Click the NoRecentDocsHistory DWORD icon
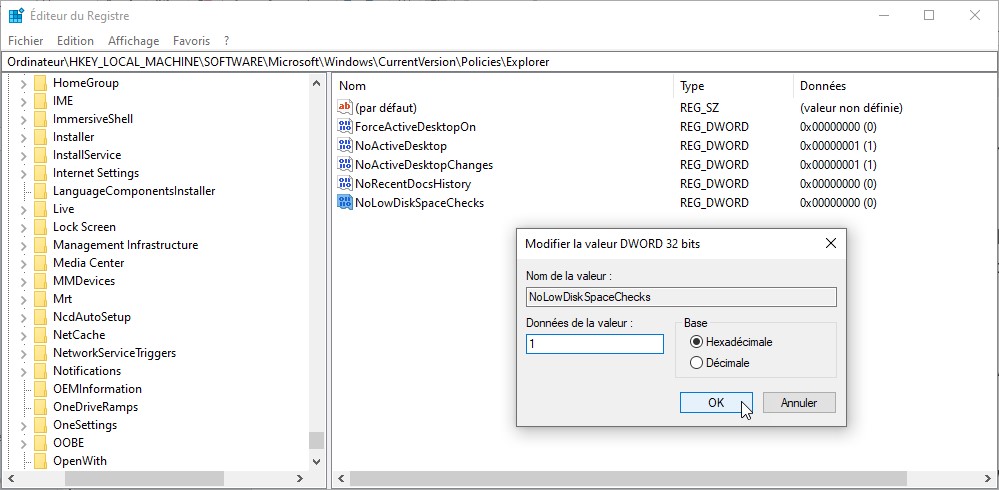Image resolution: width=999 pixels, height=490 pixels. point(345,184)
